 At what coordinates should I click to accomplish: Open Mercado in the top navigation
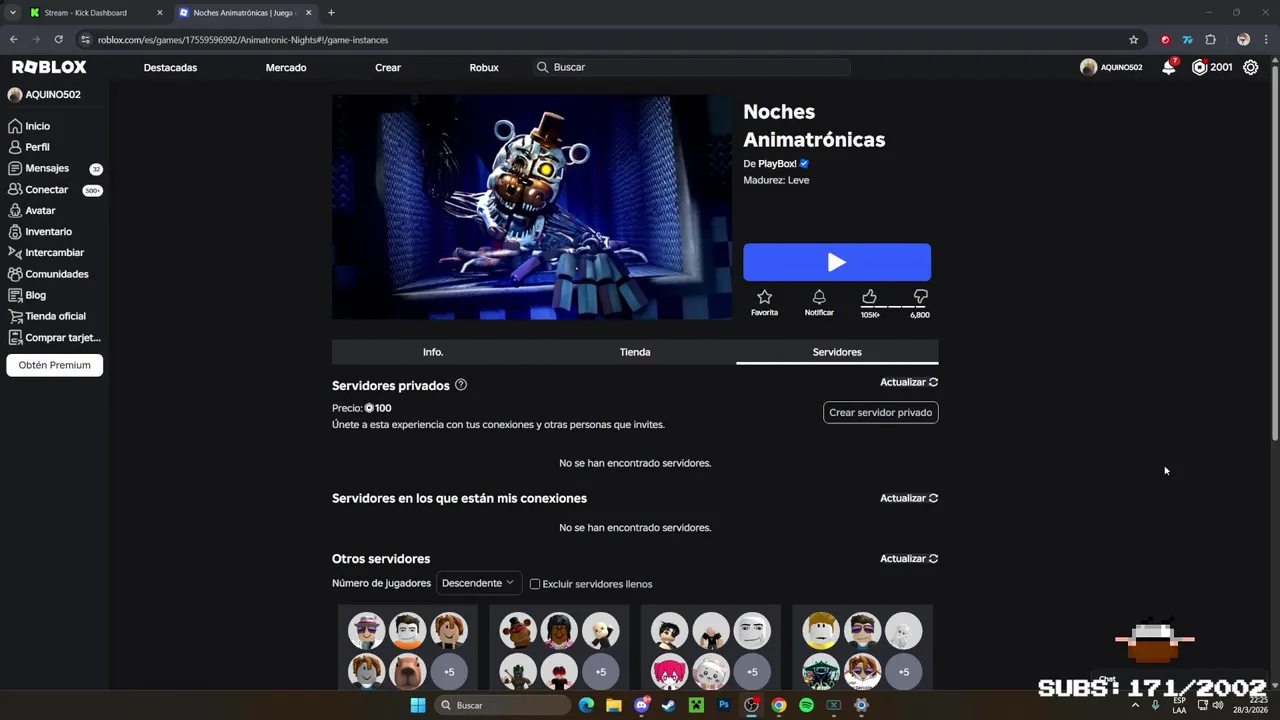click(x=286, y=67)
